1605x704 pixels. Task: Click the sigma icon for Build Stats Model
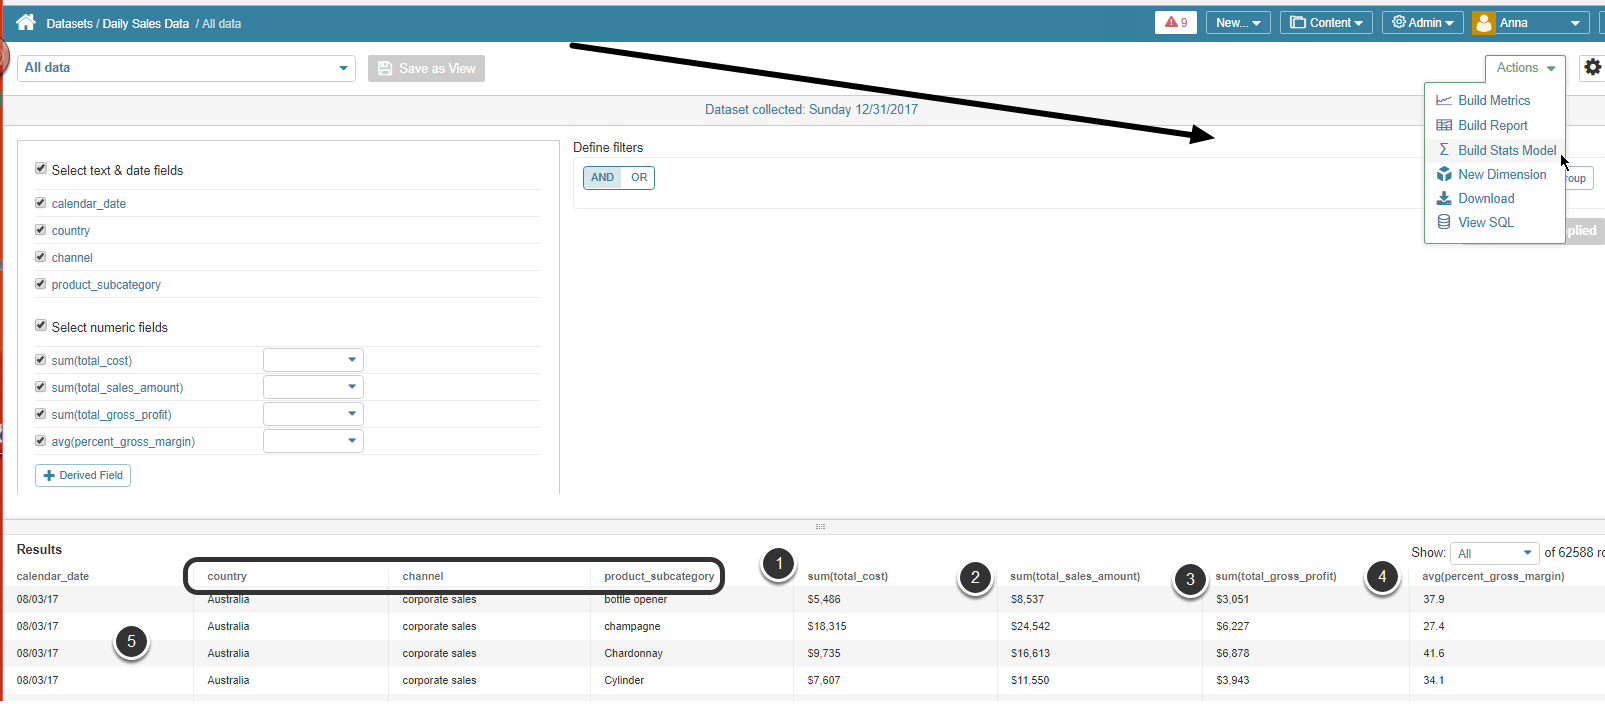[x=1444, y=149]
